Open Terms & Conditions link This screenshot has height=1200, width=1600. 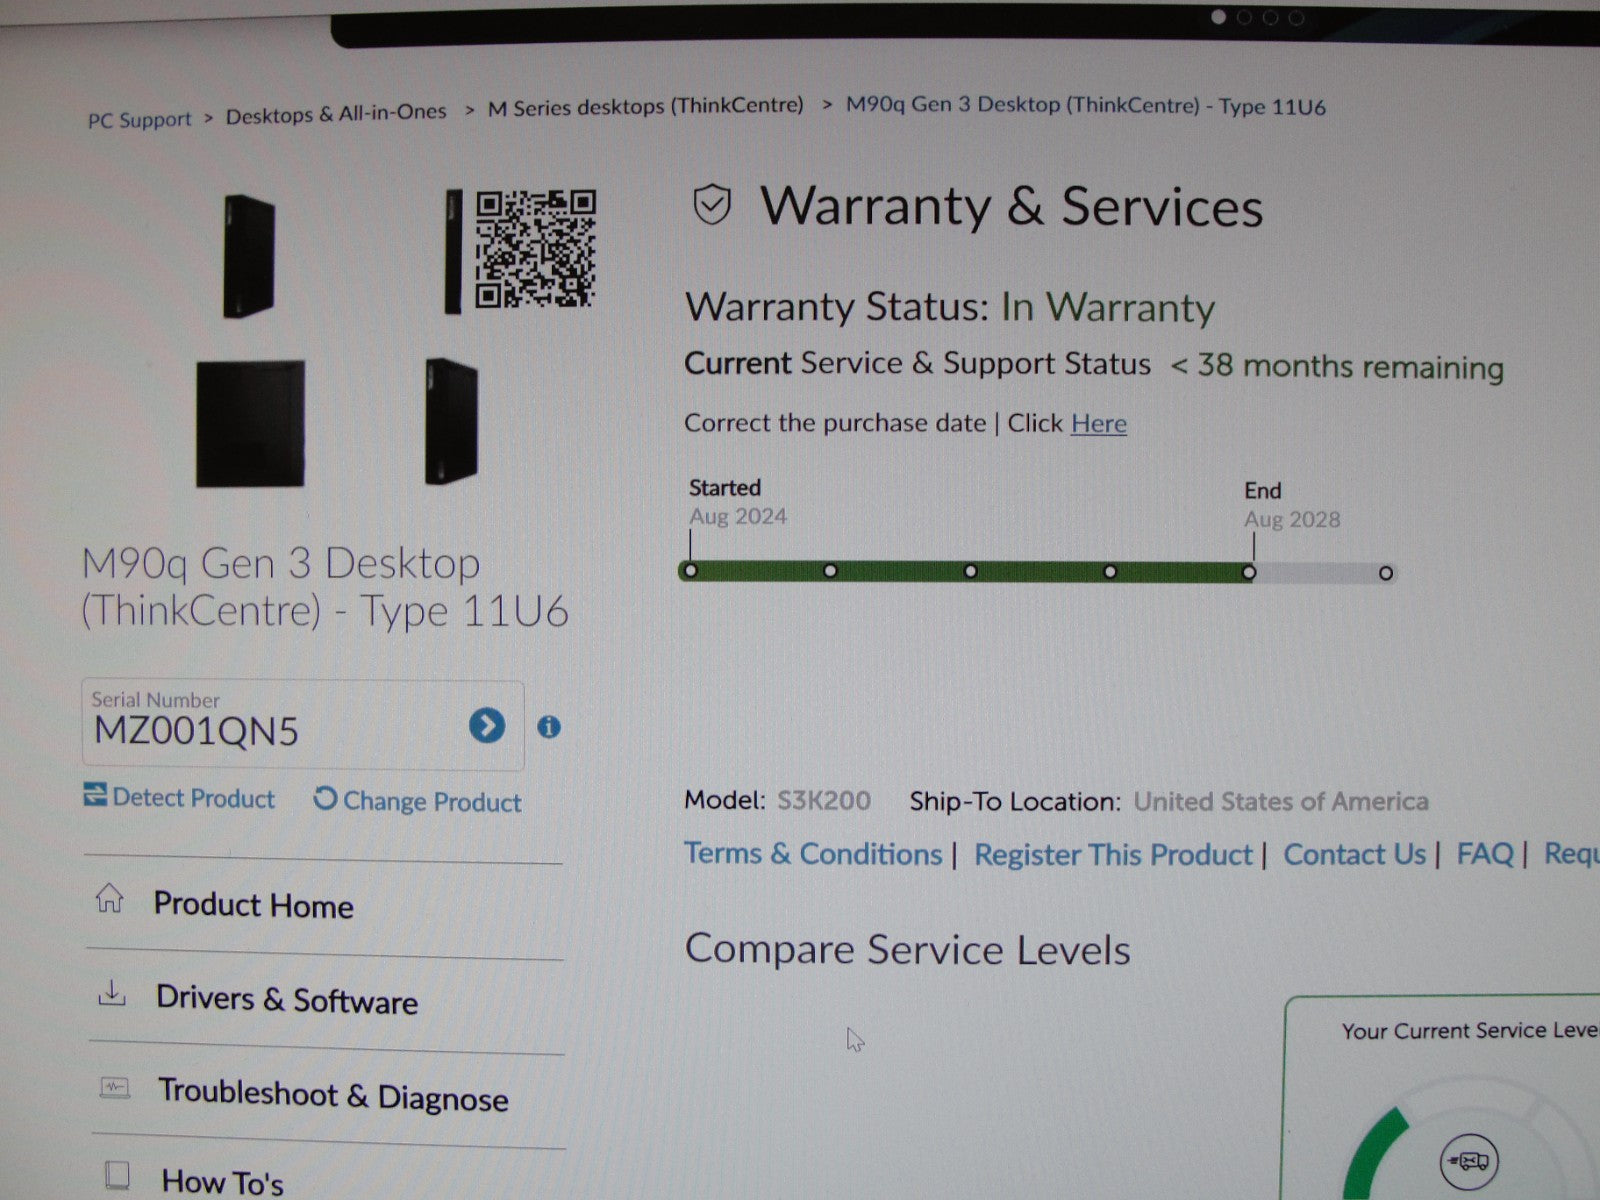click(812, 854)
